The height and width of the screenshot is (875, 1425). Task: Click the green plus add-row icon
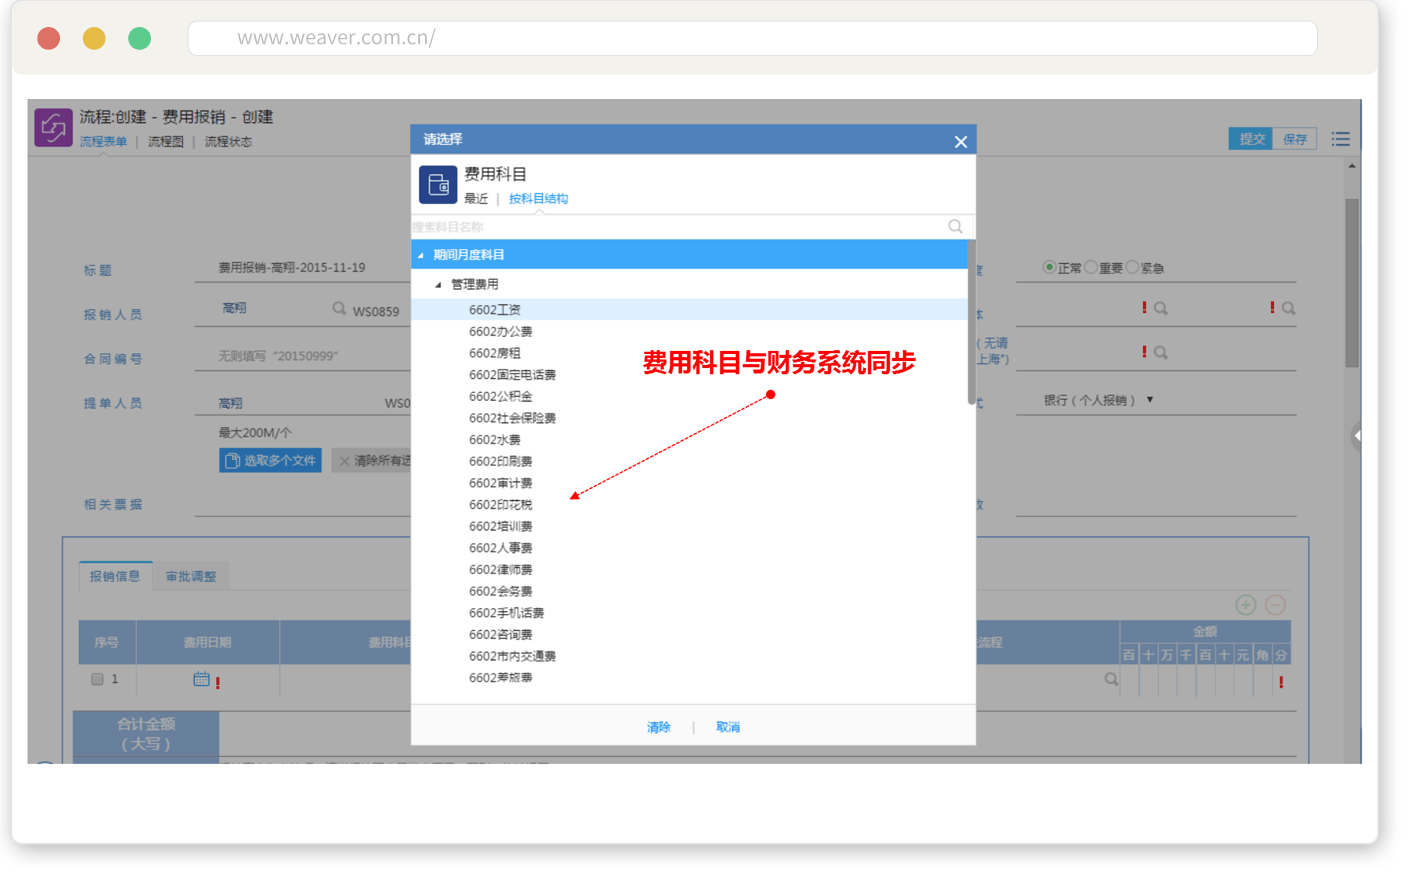(1245, 604)
